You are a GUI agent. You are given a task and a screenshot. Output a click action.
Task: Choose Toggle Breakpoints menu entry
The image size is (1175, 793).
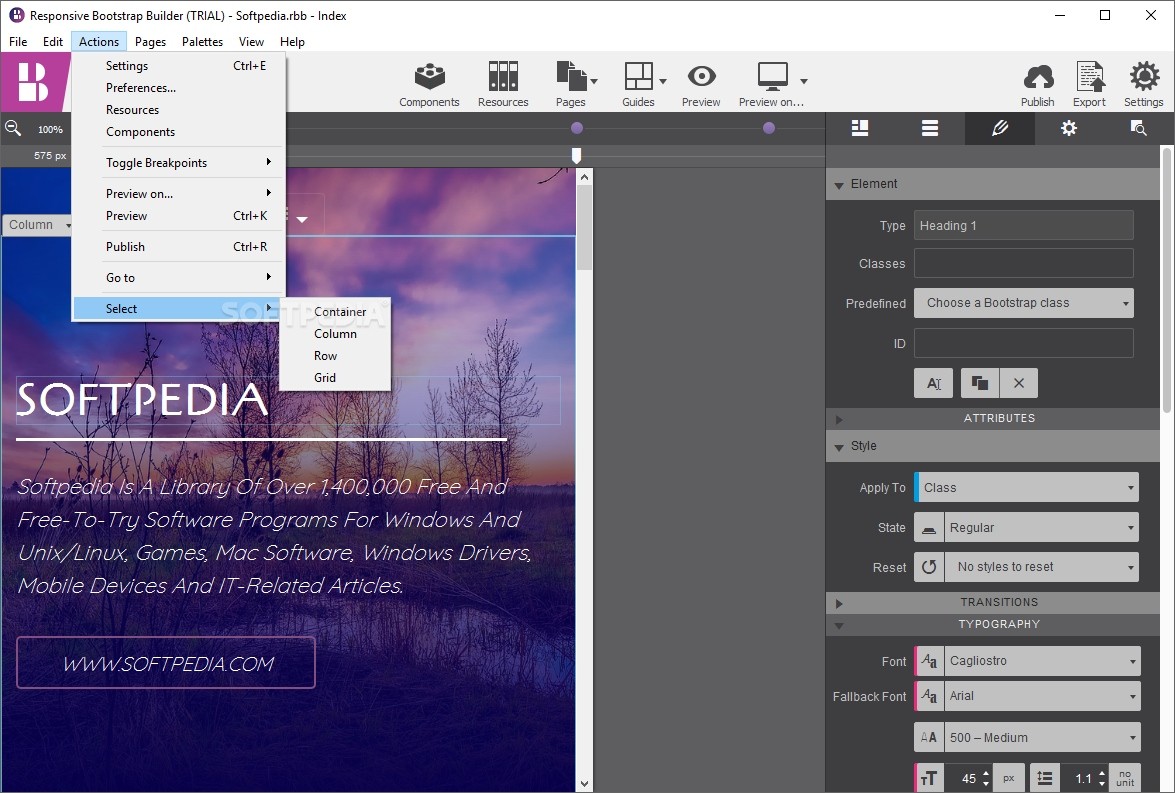click(179, 163)
